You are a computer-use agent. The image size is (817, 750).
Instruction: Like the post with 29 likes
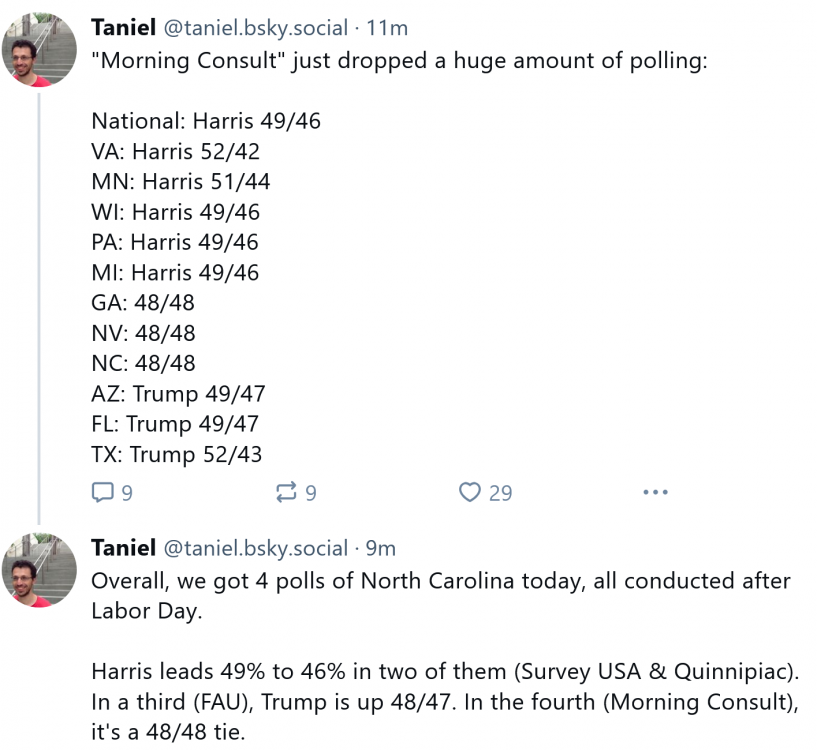point(470,492)
